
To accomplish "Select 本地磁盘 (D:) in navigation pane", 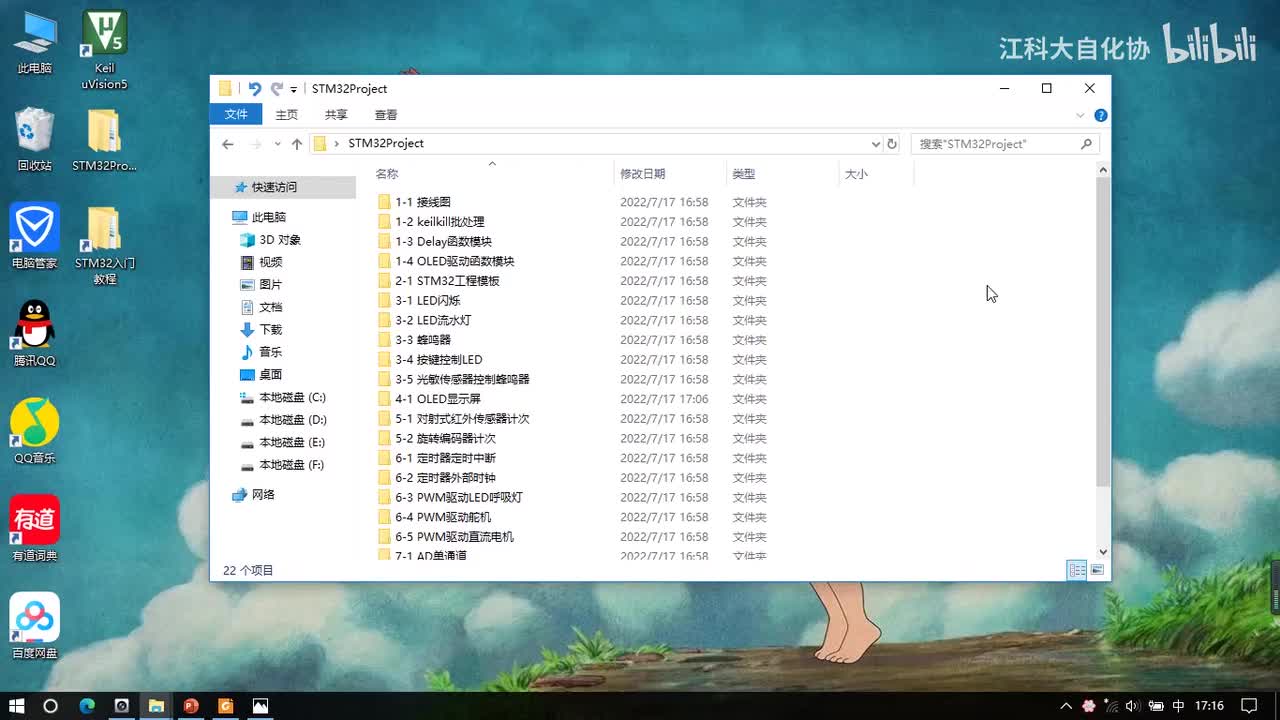I will 283,420.
